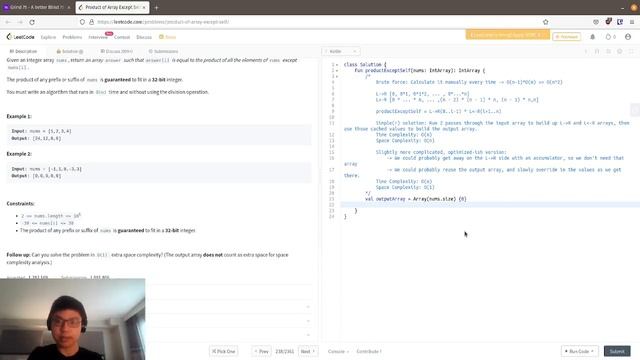The width and height of the screenshot is (640, 360).
Task: Click the Example 1 heading
Action: 19,116
